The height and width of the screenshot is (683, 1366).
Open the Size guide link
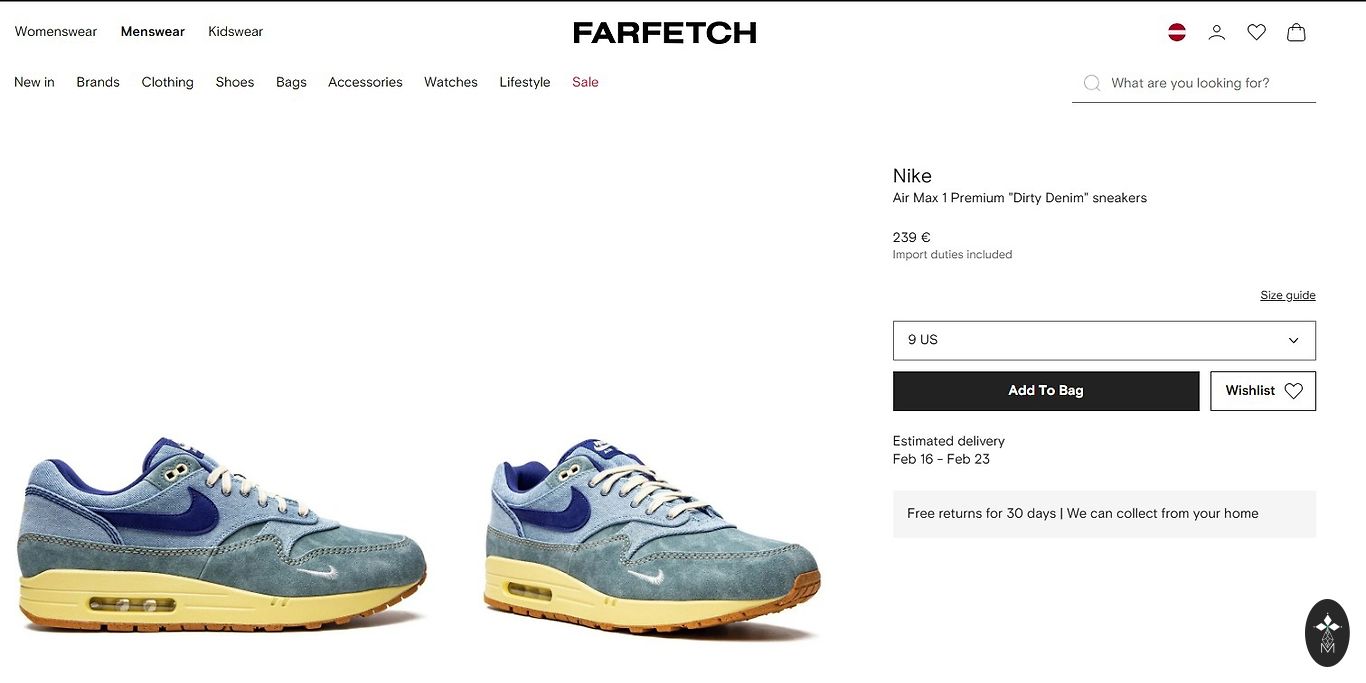(x=1288, y=295)
